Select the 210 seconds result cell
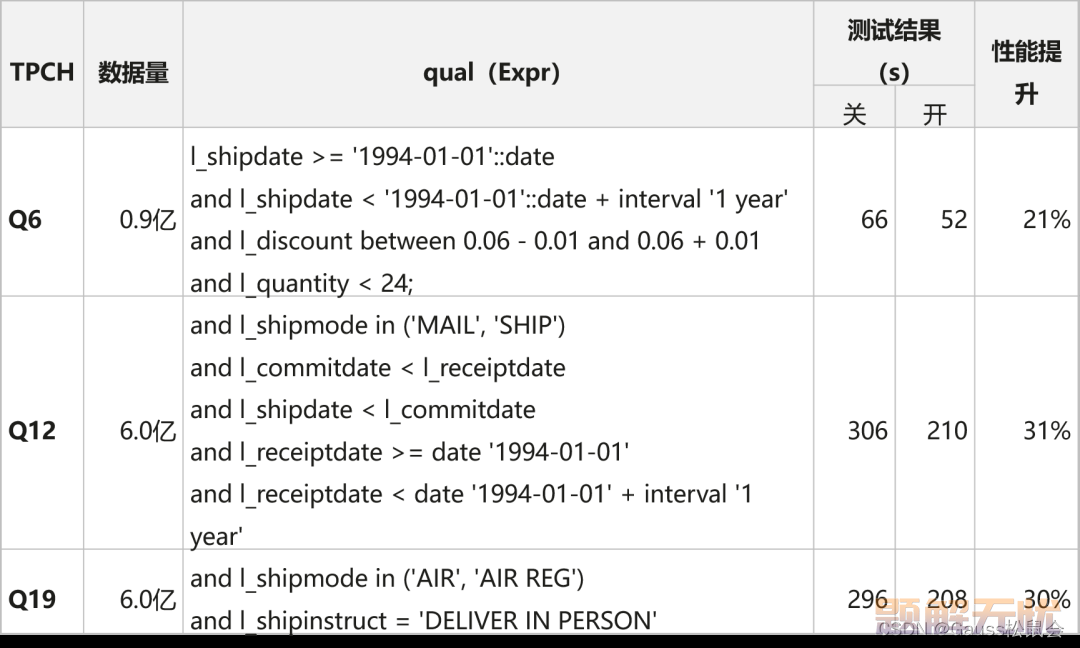 click(947, 431)
